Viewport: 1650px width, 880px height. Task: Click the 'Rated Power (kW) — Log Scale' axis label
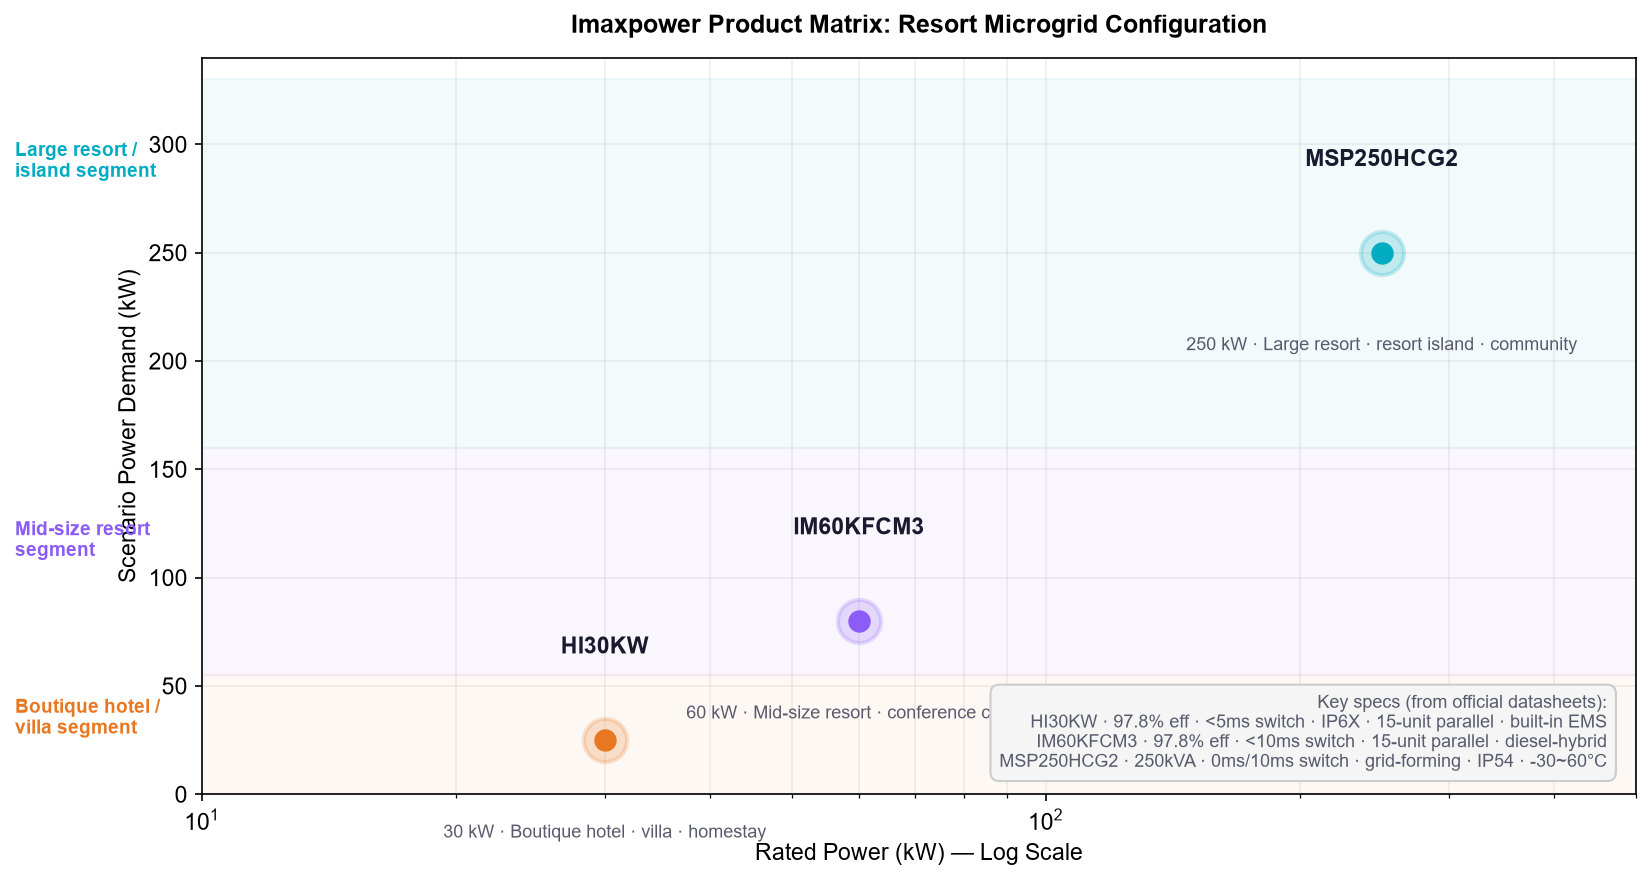pos(919,853)
